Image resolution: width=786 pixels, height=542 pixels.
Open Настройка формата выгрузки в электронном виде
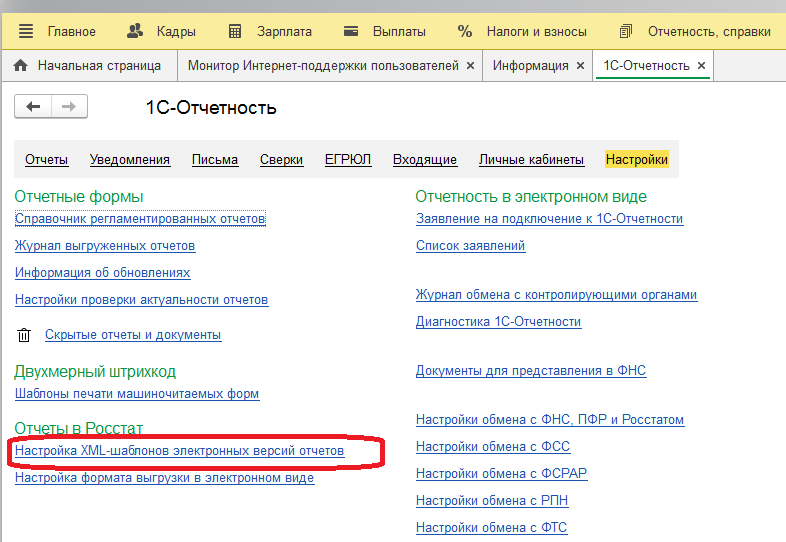coord(164,478)
